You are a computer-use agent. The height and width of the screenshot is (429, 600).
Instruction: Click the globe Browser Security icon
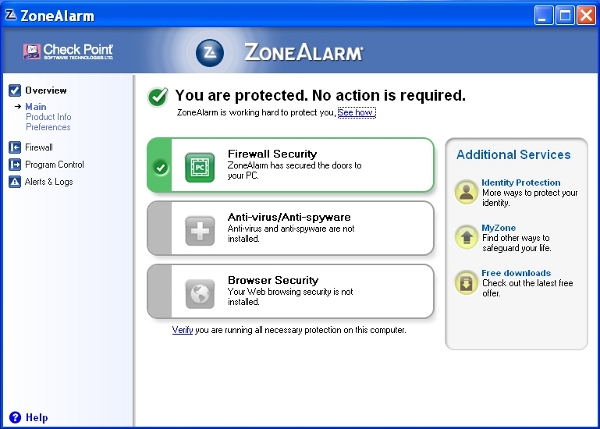pyautogui.click(x=200, y=294)
